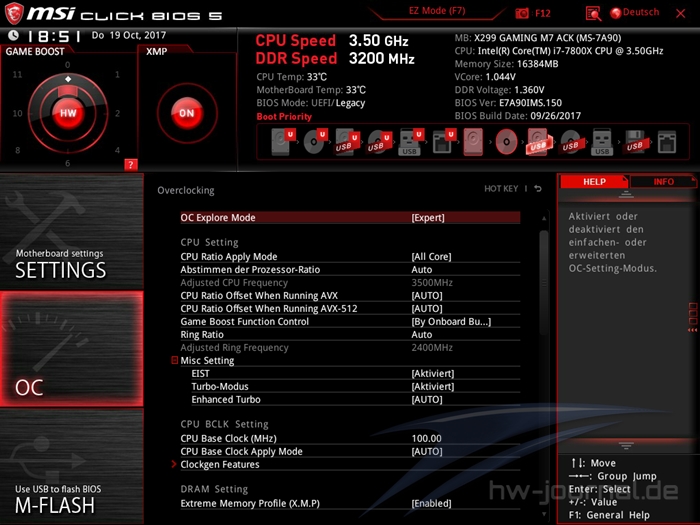Take a screenshot with the F12 camera icon
The width and height of the screenshot is (700, 525).
(521, 13)
